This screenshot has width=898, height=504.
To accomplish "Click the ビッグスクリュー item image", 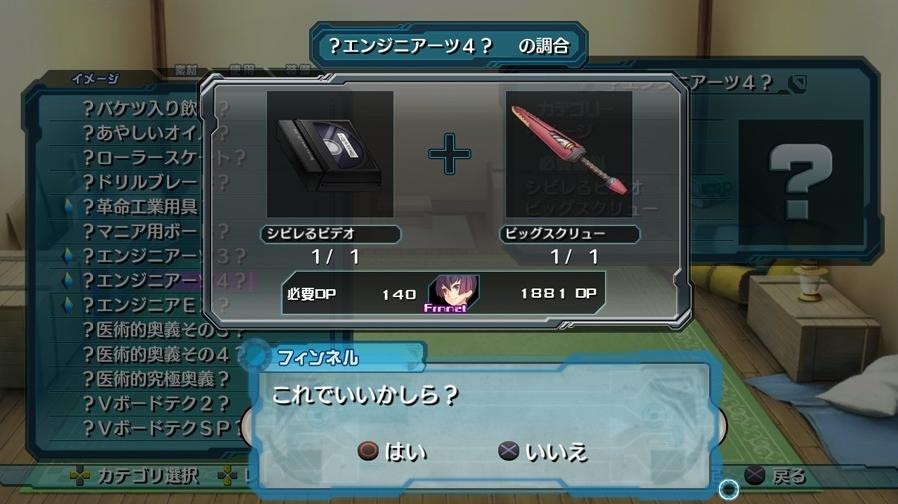I will click(569, 154).
